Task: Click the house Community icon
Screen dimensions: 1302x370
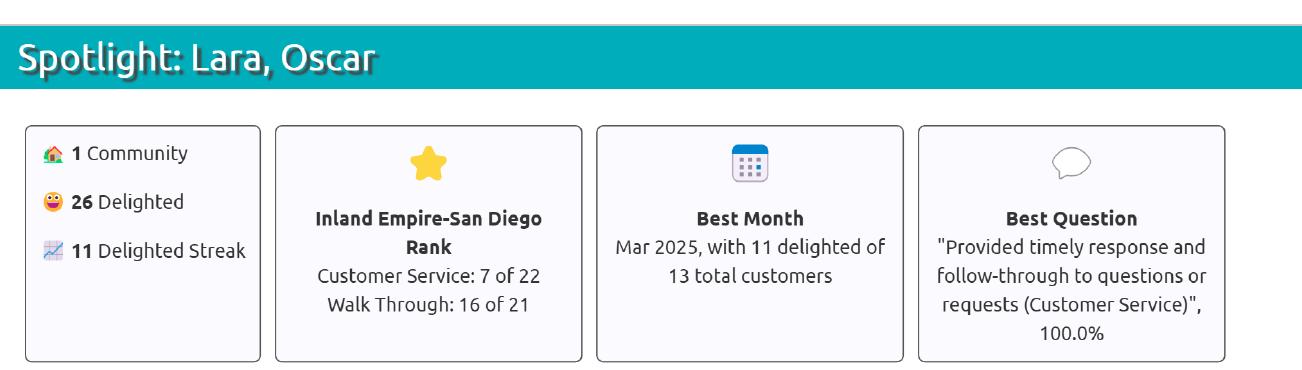Action: click(x=54, y=154)
